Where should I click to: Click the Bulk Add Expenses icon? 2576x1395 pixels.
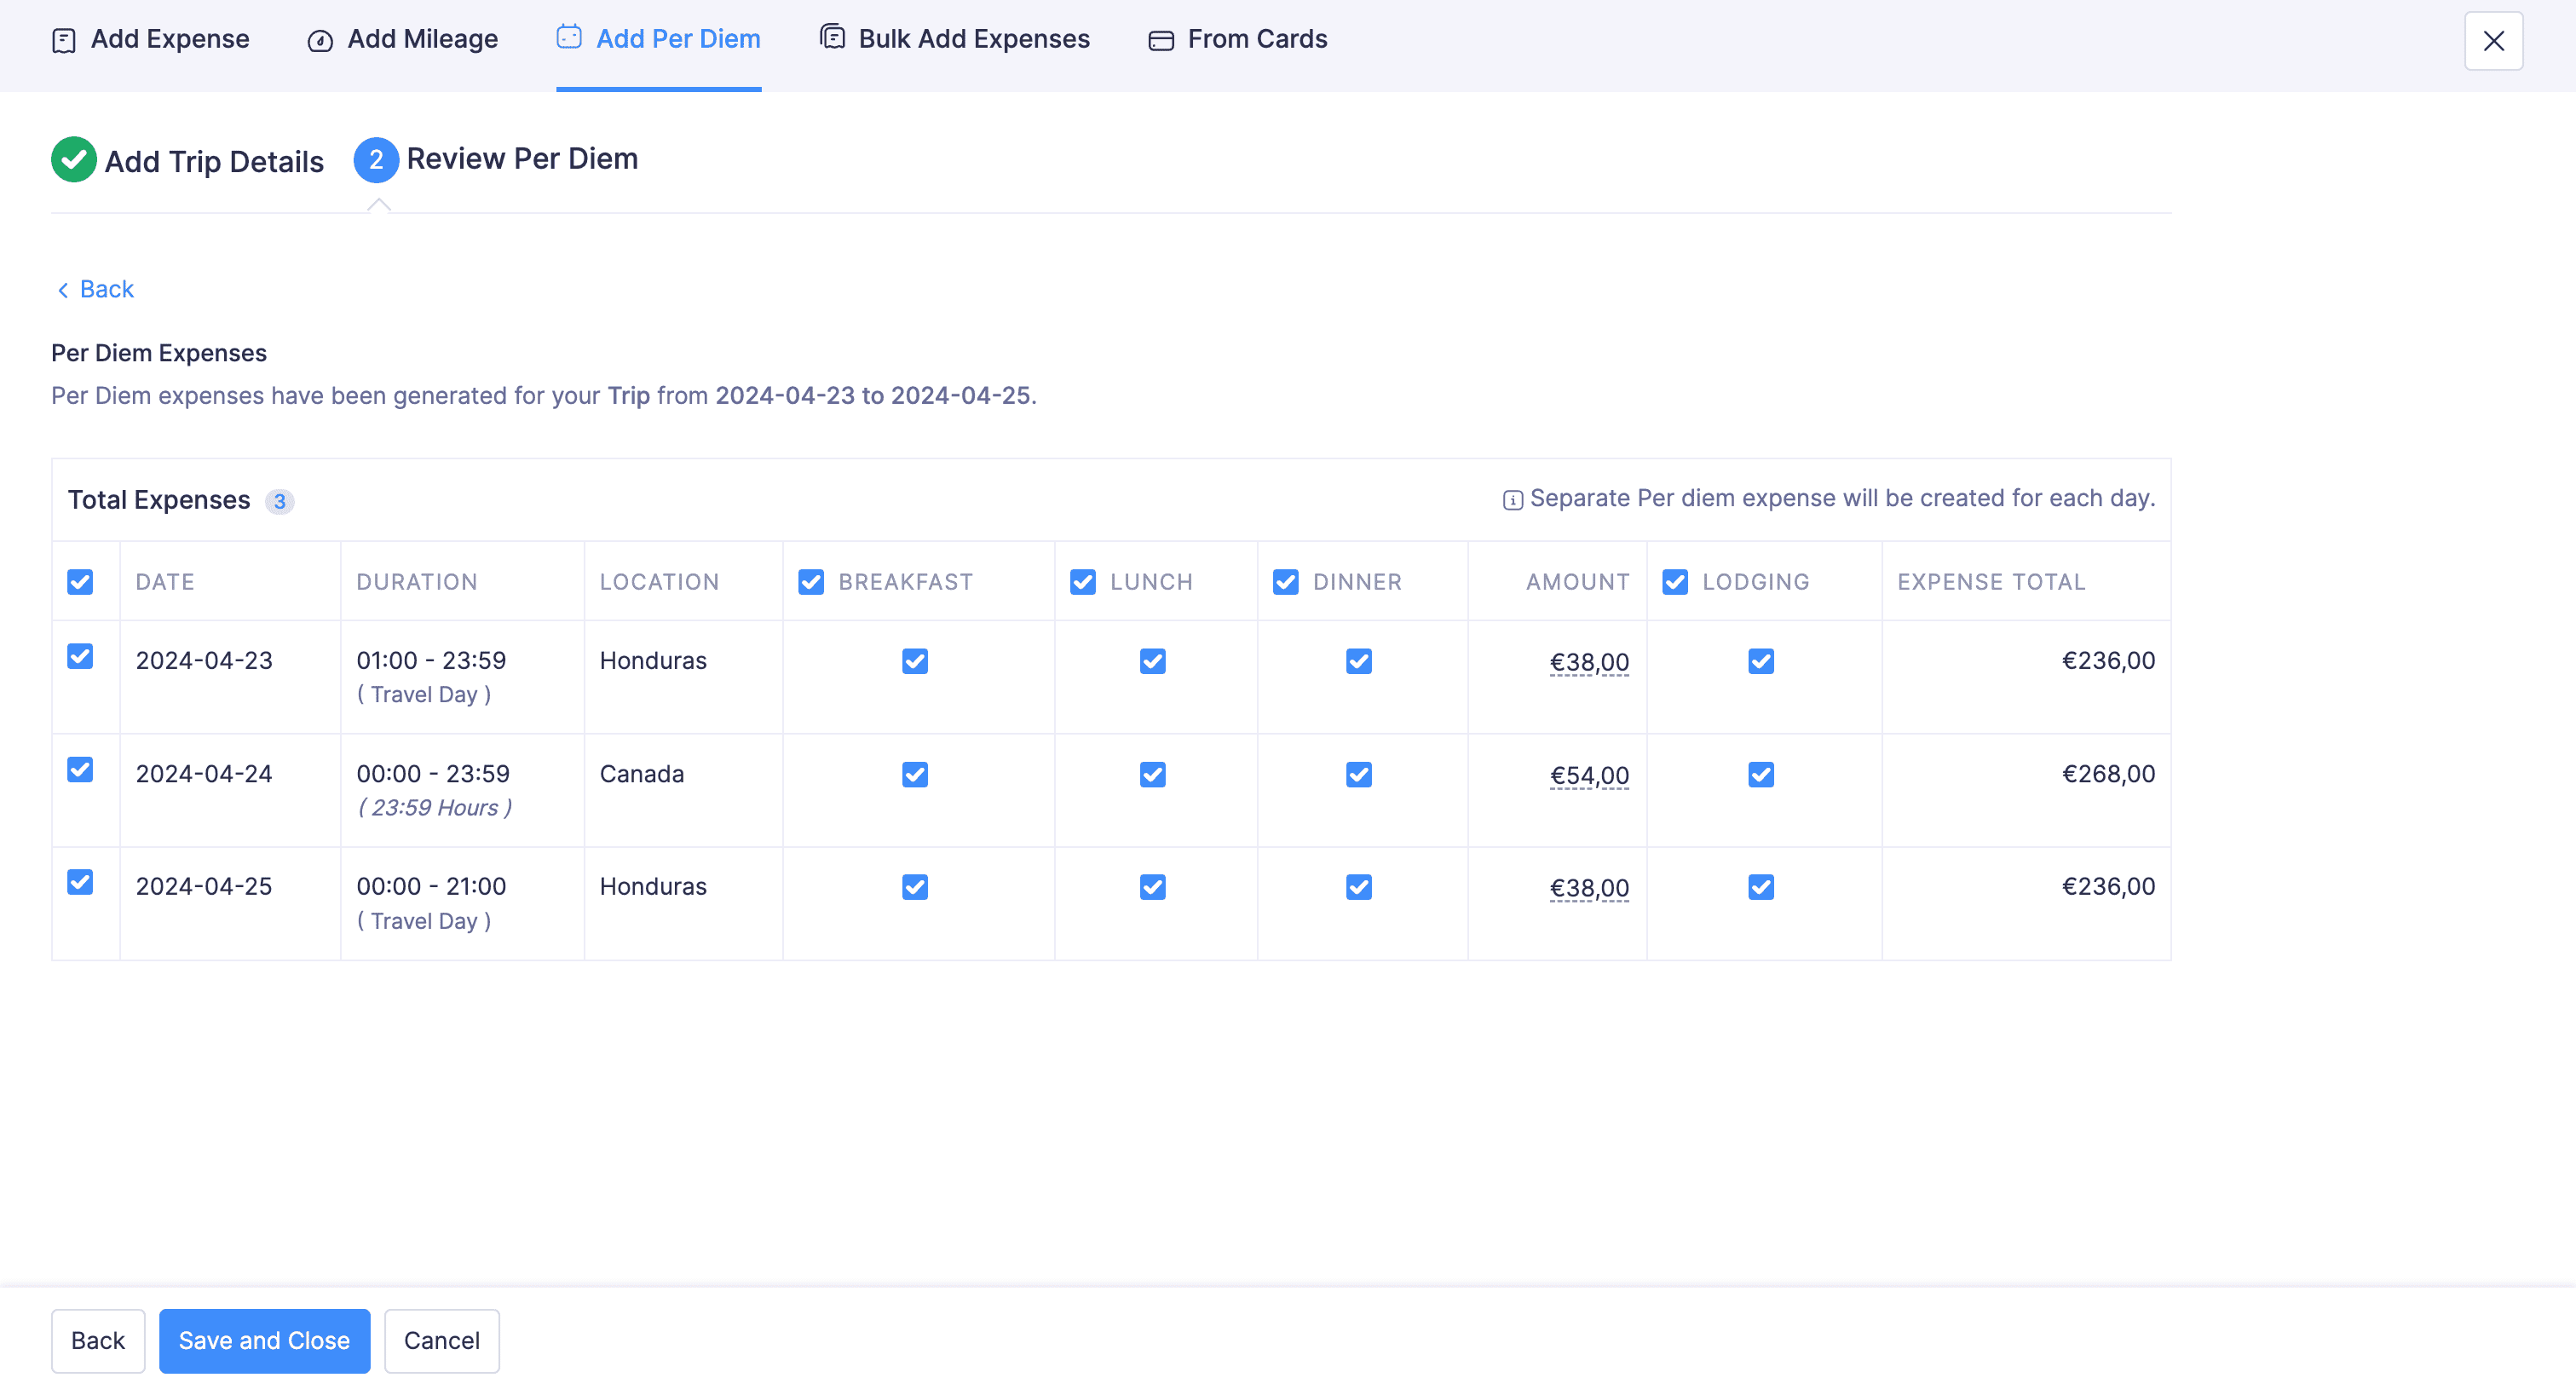point(832,37)
